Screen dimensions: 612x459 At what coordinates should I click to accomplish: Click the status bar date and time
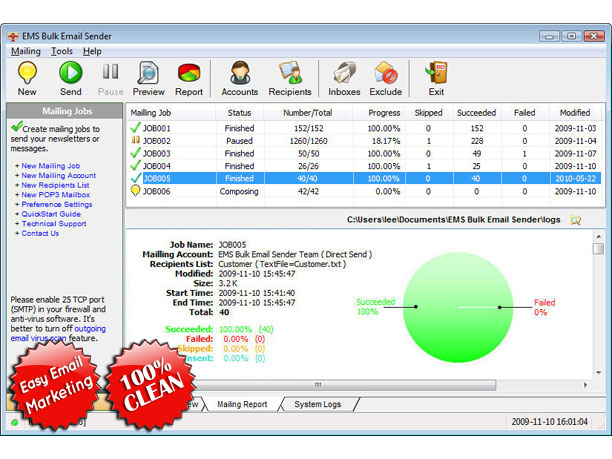click(550, 422)
